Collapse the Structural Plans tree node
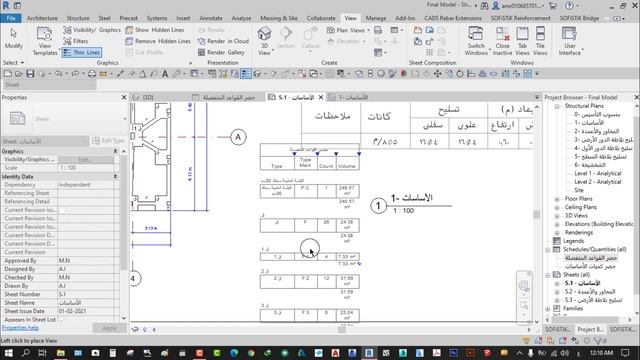The width and height of the screenshot is (640, 360). (557, 106)
